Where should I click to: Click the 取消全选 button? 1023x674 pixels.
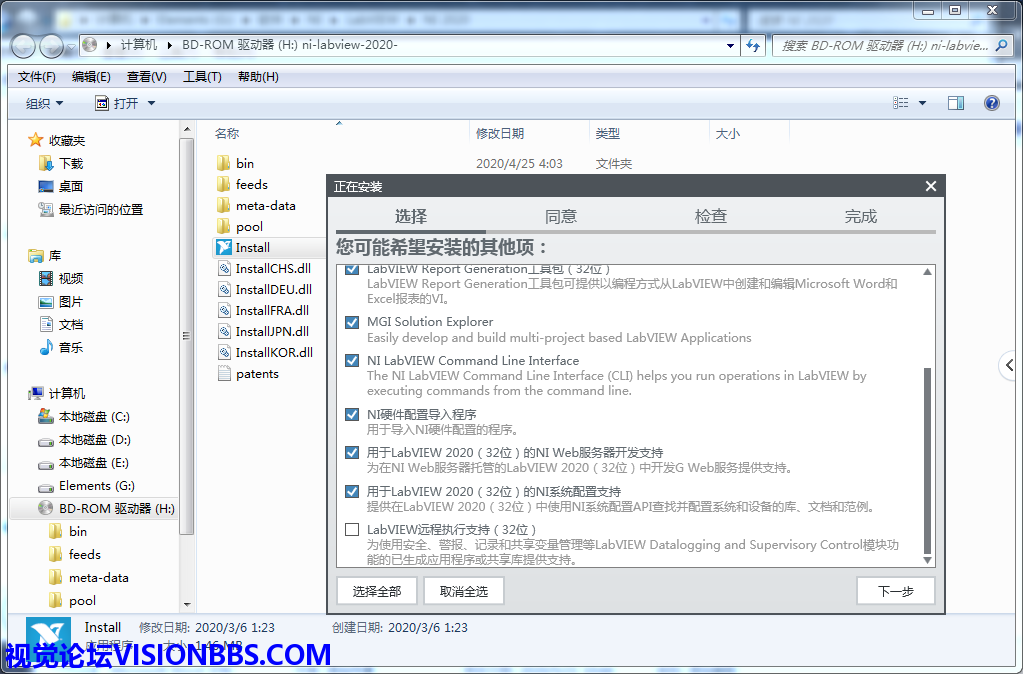(x=464, y=591)
